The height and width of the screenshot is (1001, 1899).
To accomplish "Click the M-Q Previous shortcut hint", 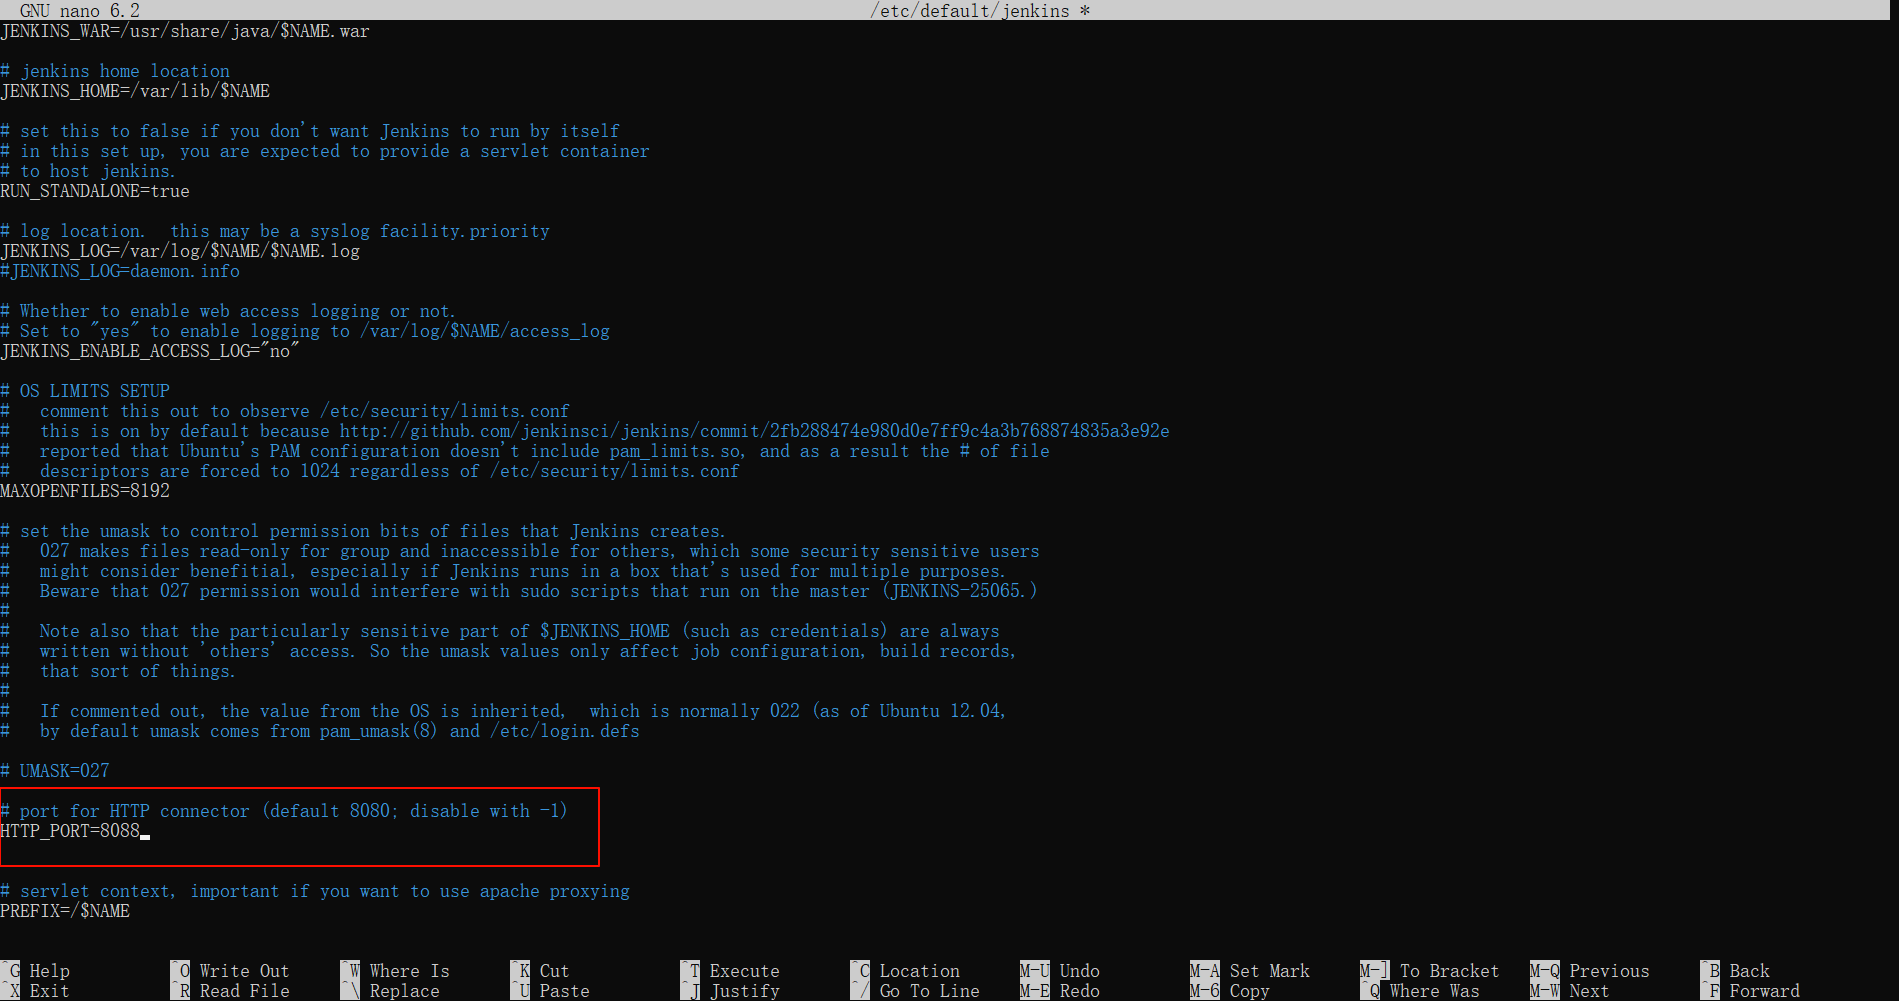I will [1590, 971].
